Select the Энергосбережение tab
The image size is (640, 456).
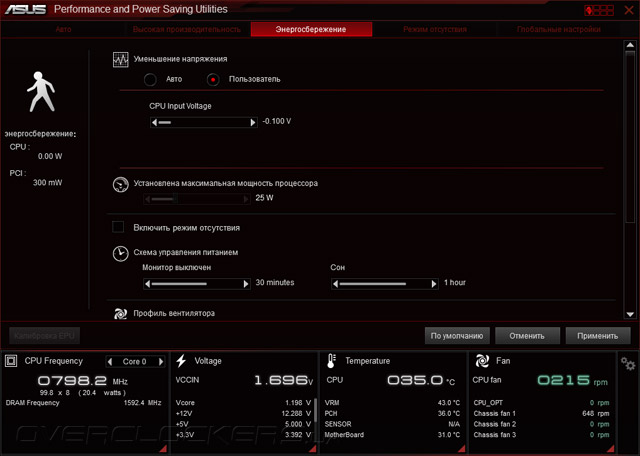(x=311, y=29)
